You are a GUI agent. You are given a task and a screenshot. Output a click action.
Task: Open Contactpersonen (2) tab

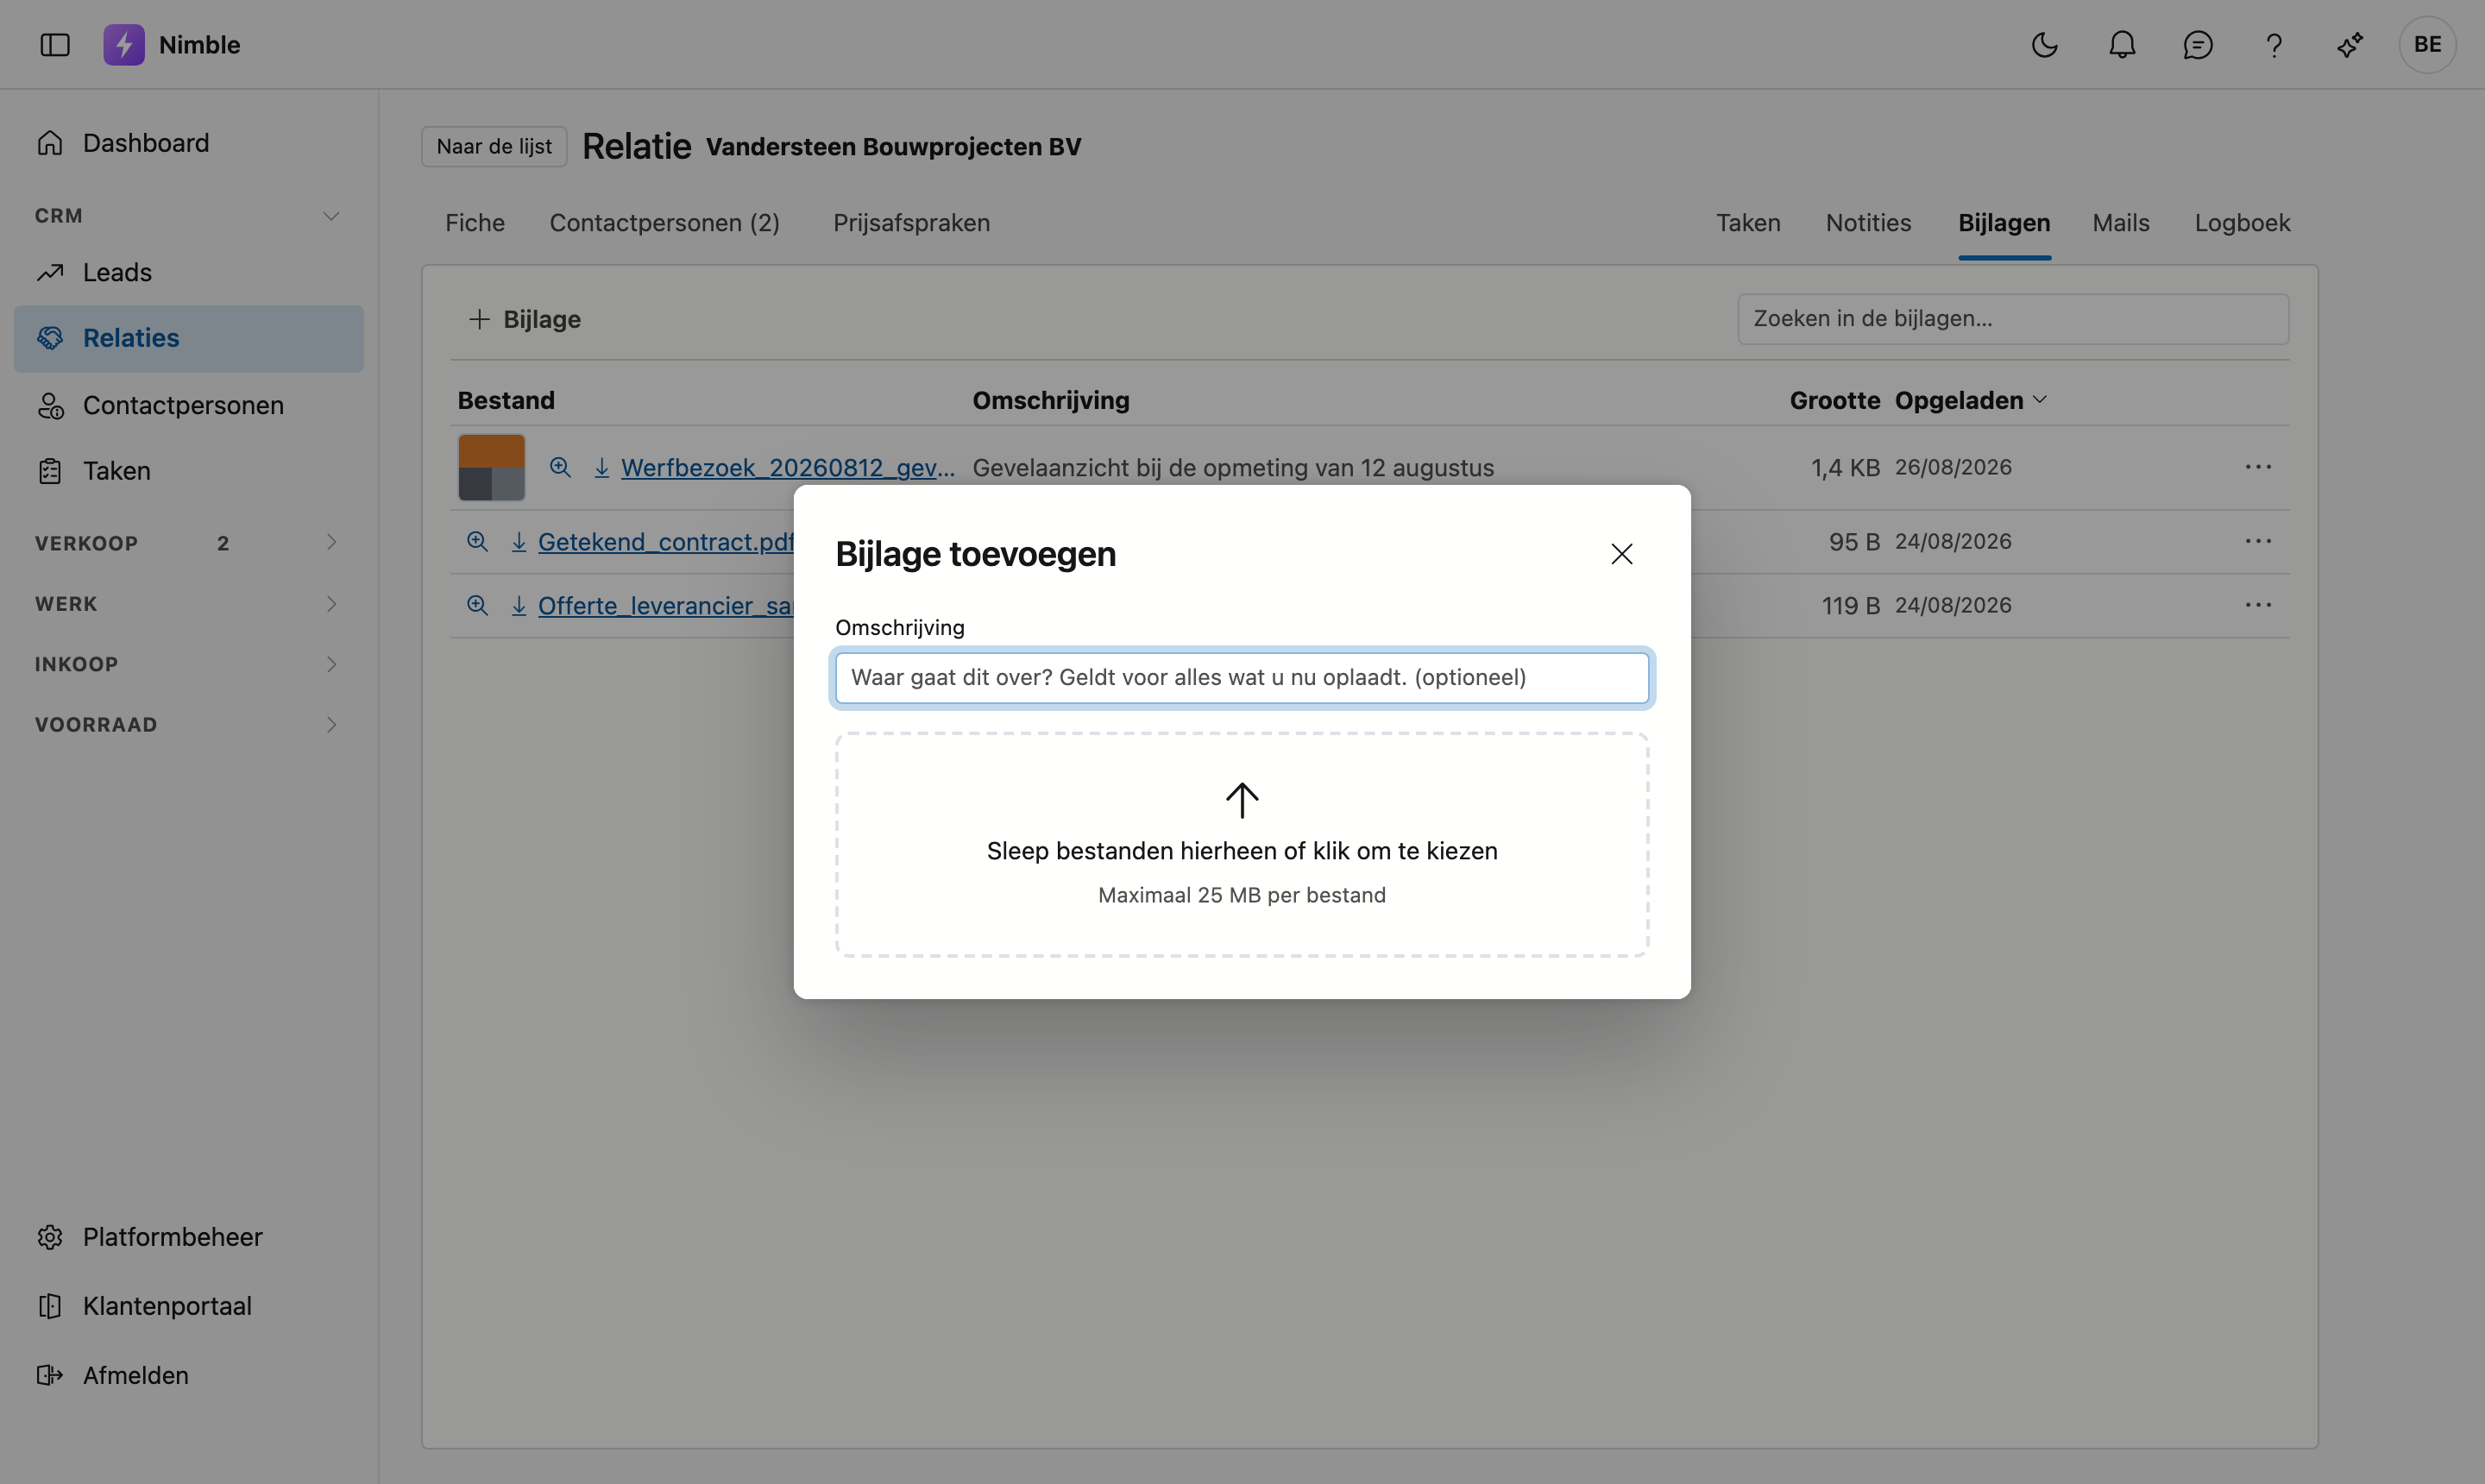click(665, 223)
